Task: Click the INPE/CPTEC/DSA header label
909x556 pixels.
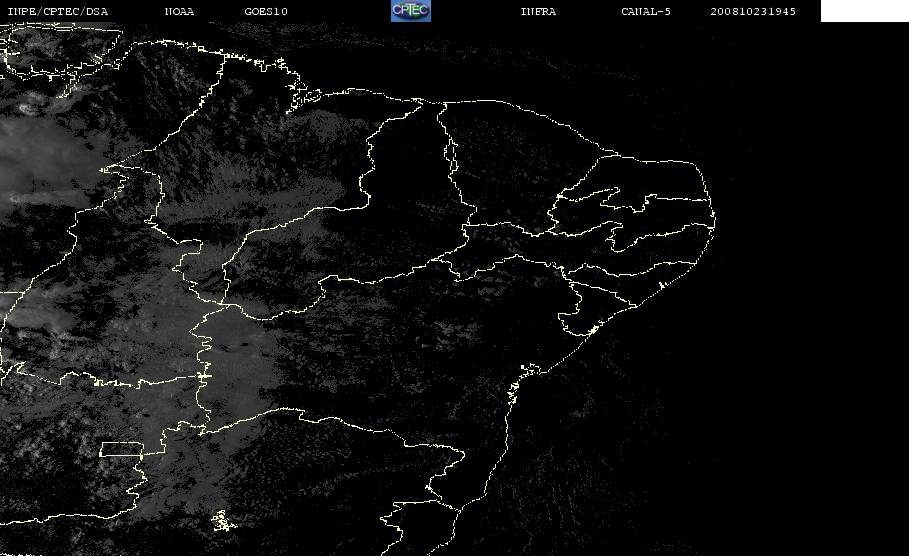Action: point(58,11)
